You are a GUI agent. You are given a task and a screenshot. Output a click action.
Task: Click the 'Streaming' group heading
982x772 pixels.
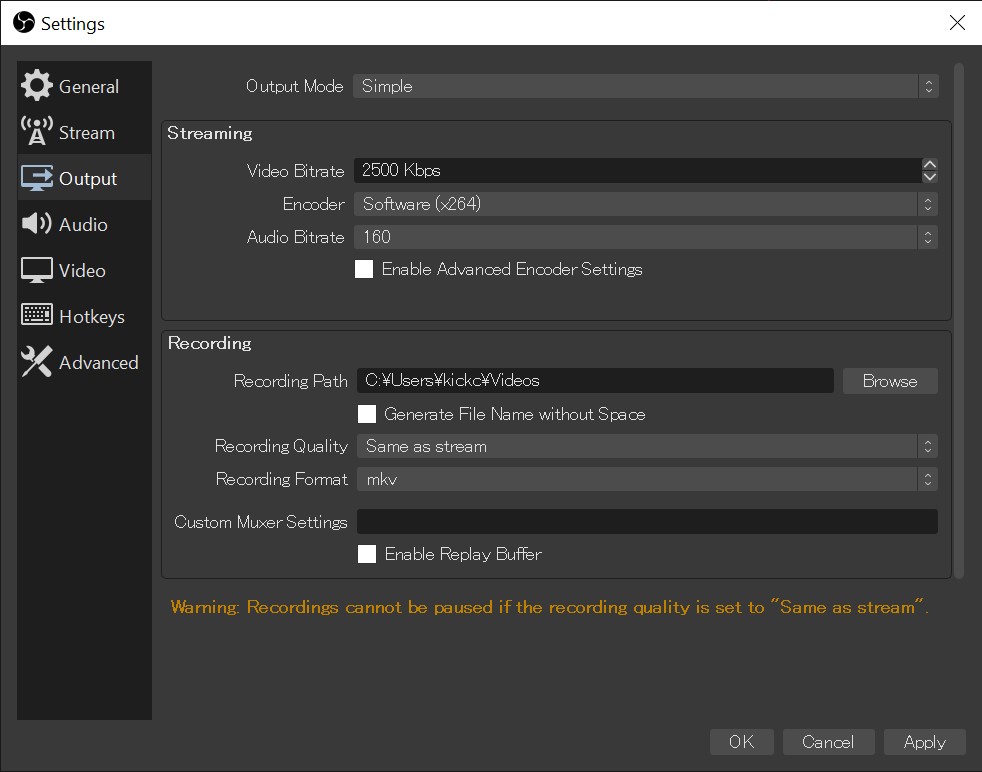click(x=210, y=133)
